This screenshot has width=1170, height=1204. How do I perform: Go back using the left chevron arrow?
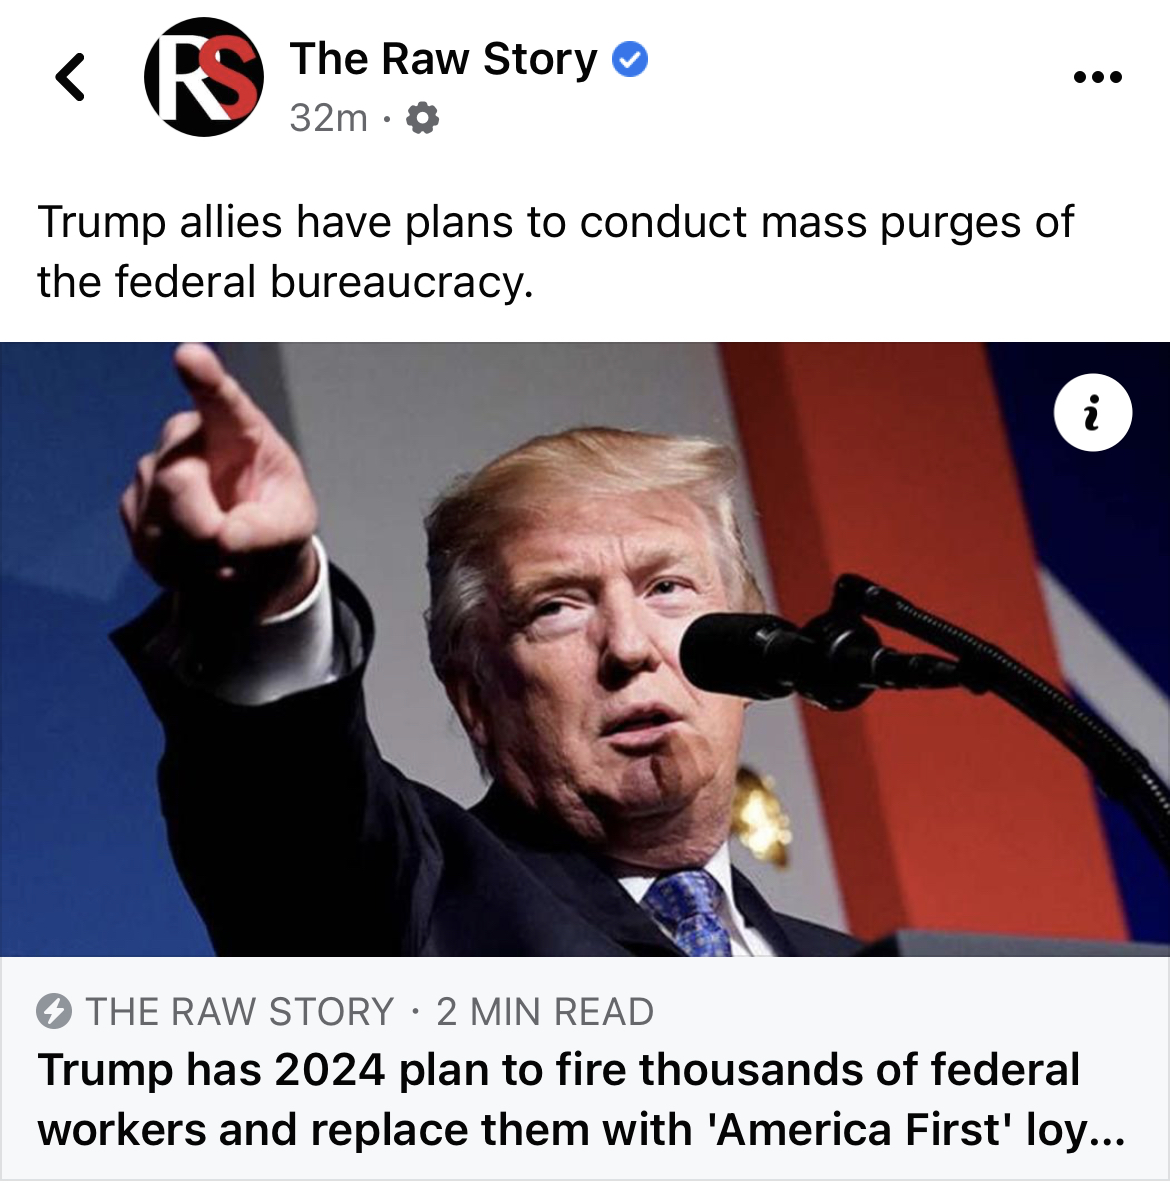pos(70,77)
